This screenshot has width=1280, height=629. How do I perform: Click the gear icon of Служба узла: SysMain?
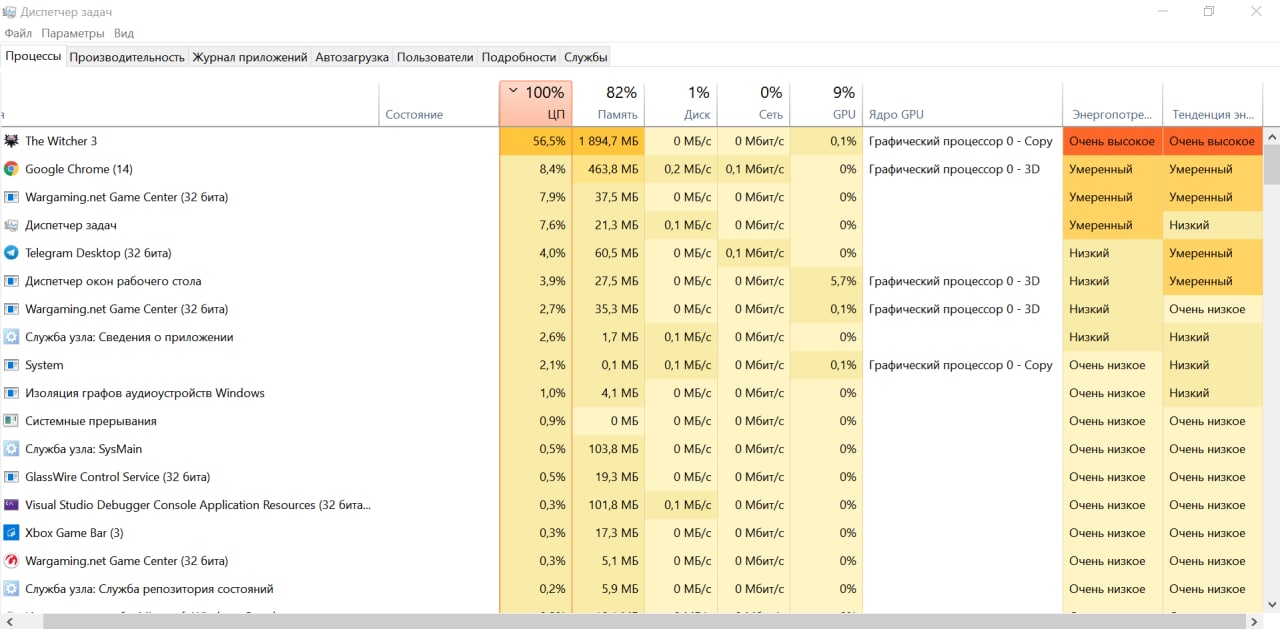[x=11, y=449]
